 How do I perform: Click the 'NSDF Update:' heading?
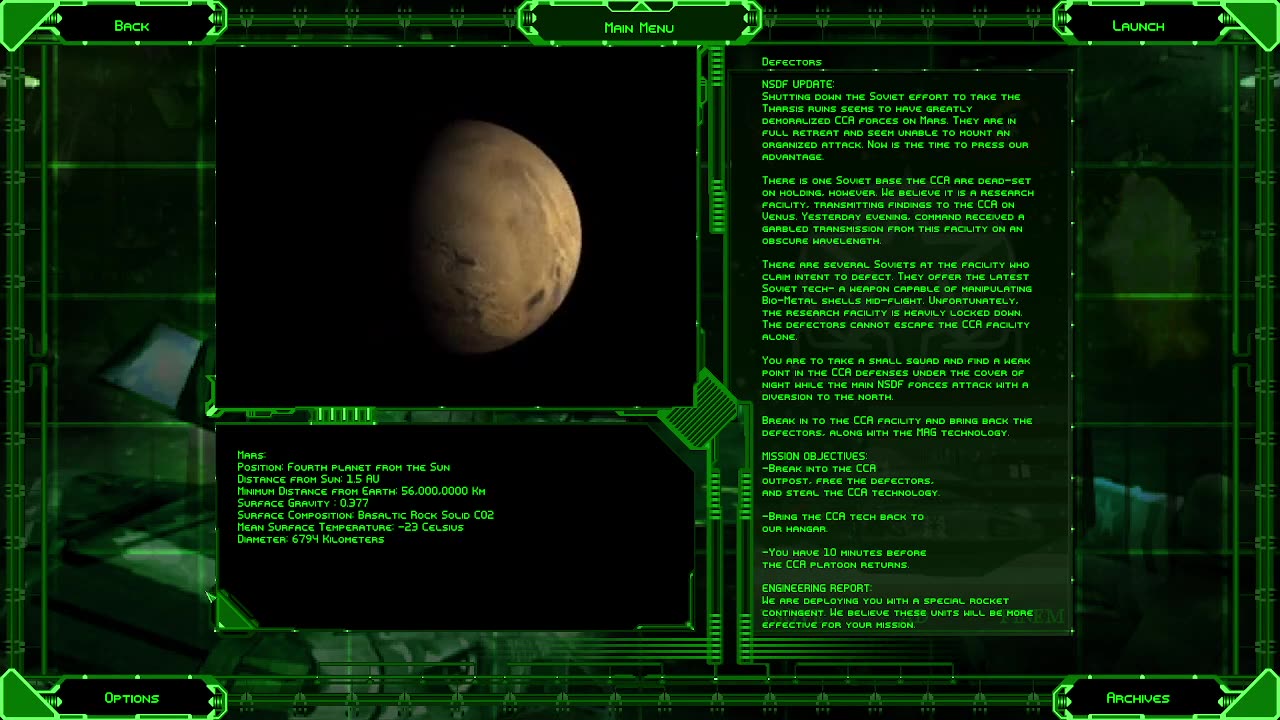797,84
